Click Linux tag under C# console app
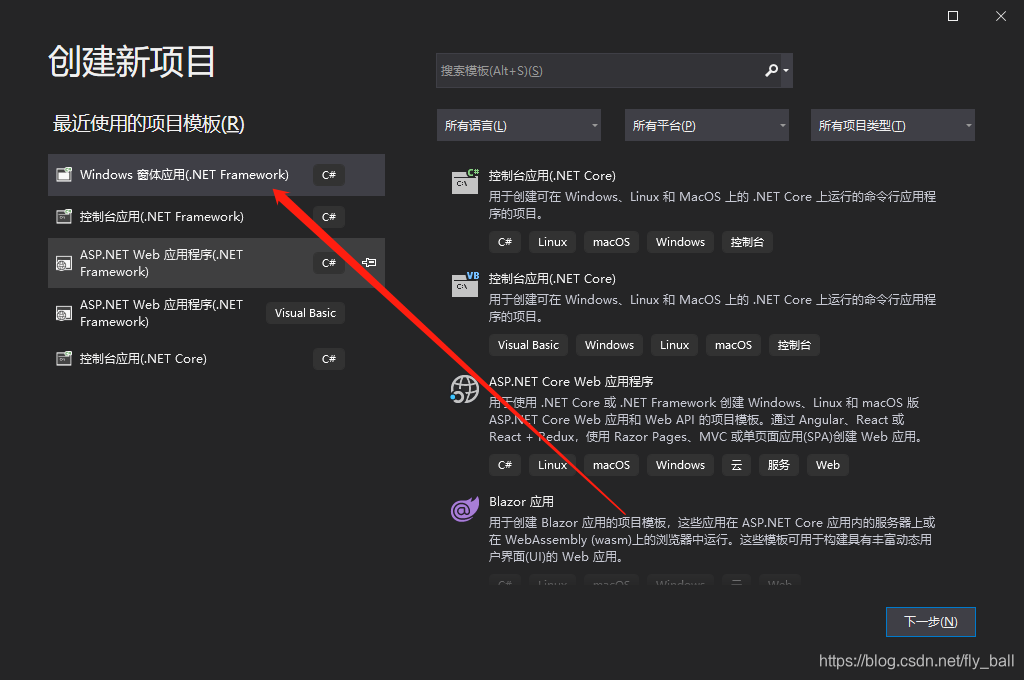 552,242
